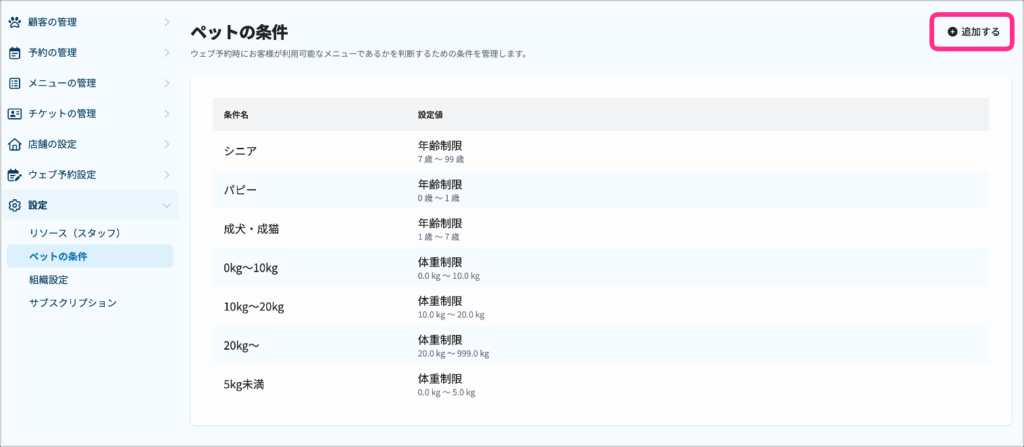Image resolution: width=1024 pixels, height=447 pixels.
Task: Select the 成犬・成猫 condition row
Action: pos(601,229)
